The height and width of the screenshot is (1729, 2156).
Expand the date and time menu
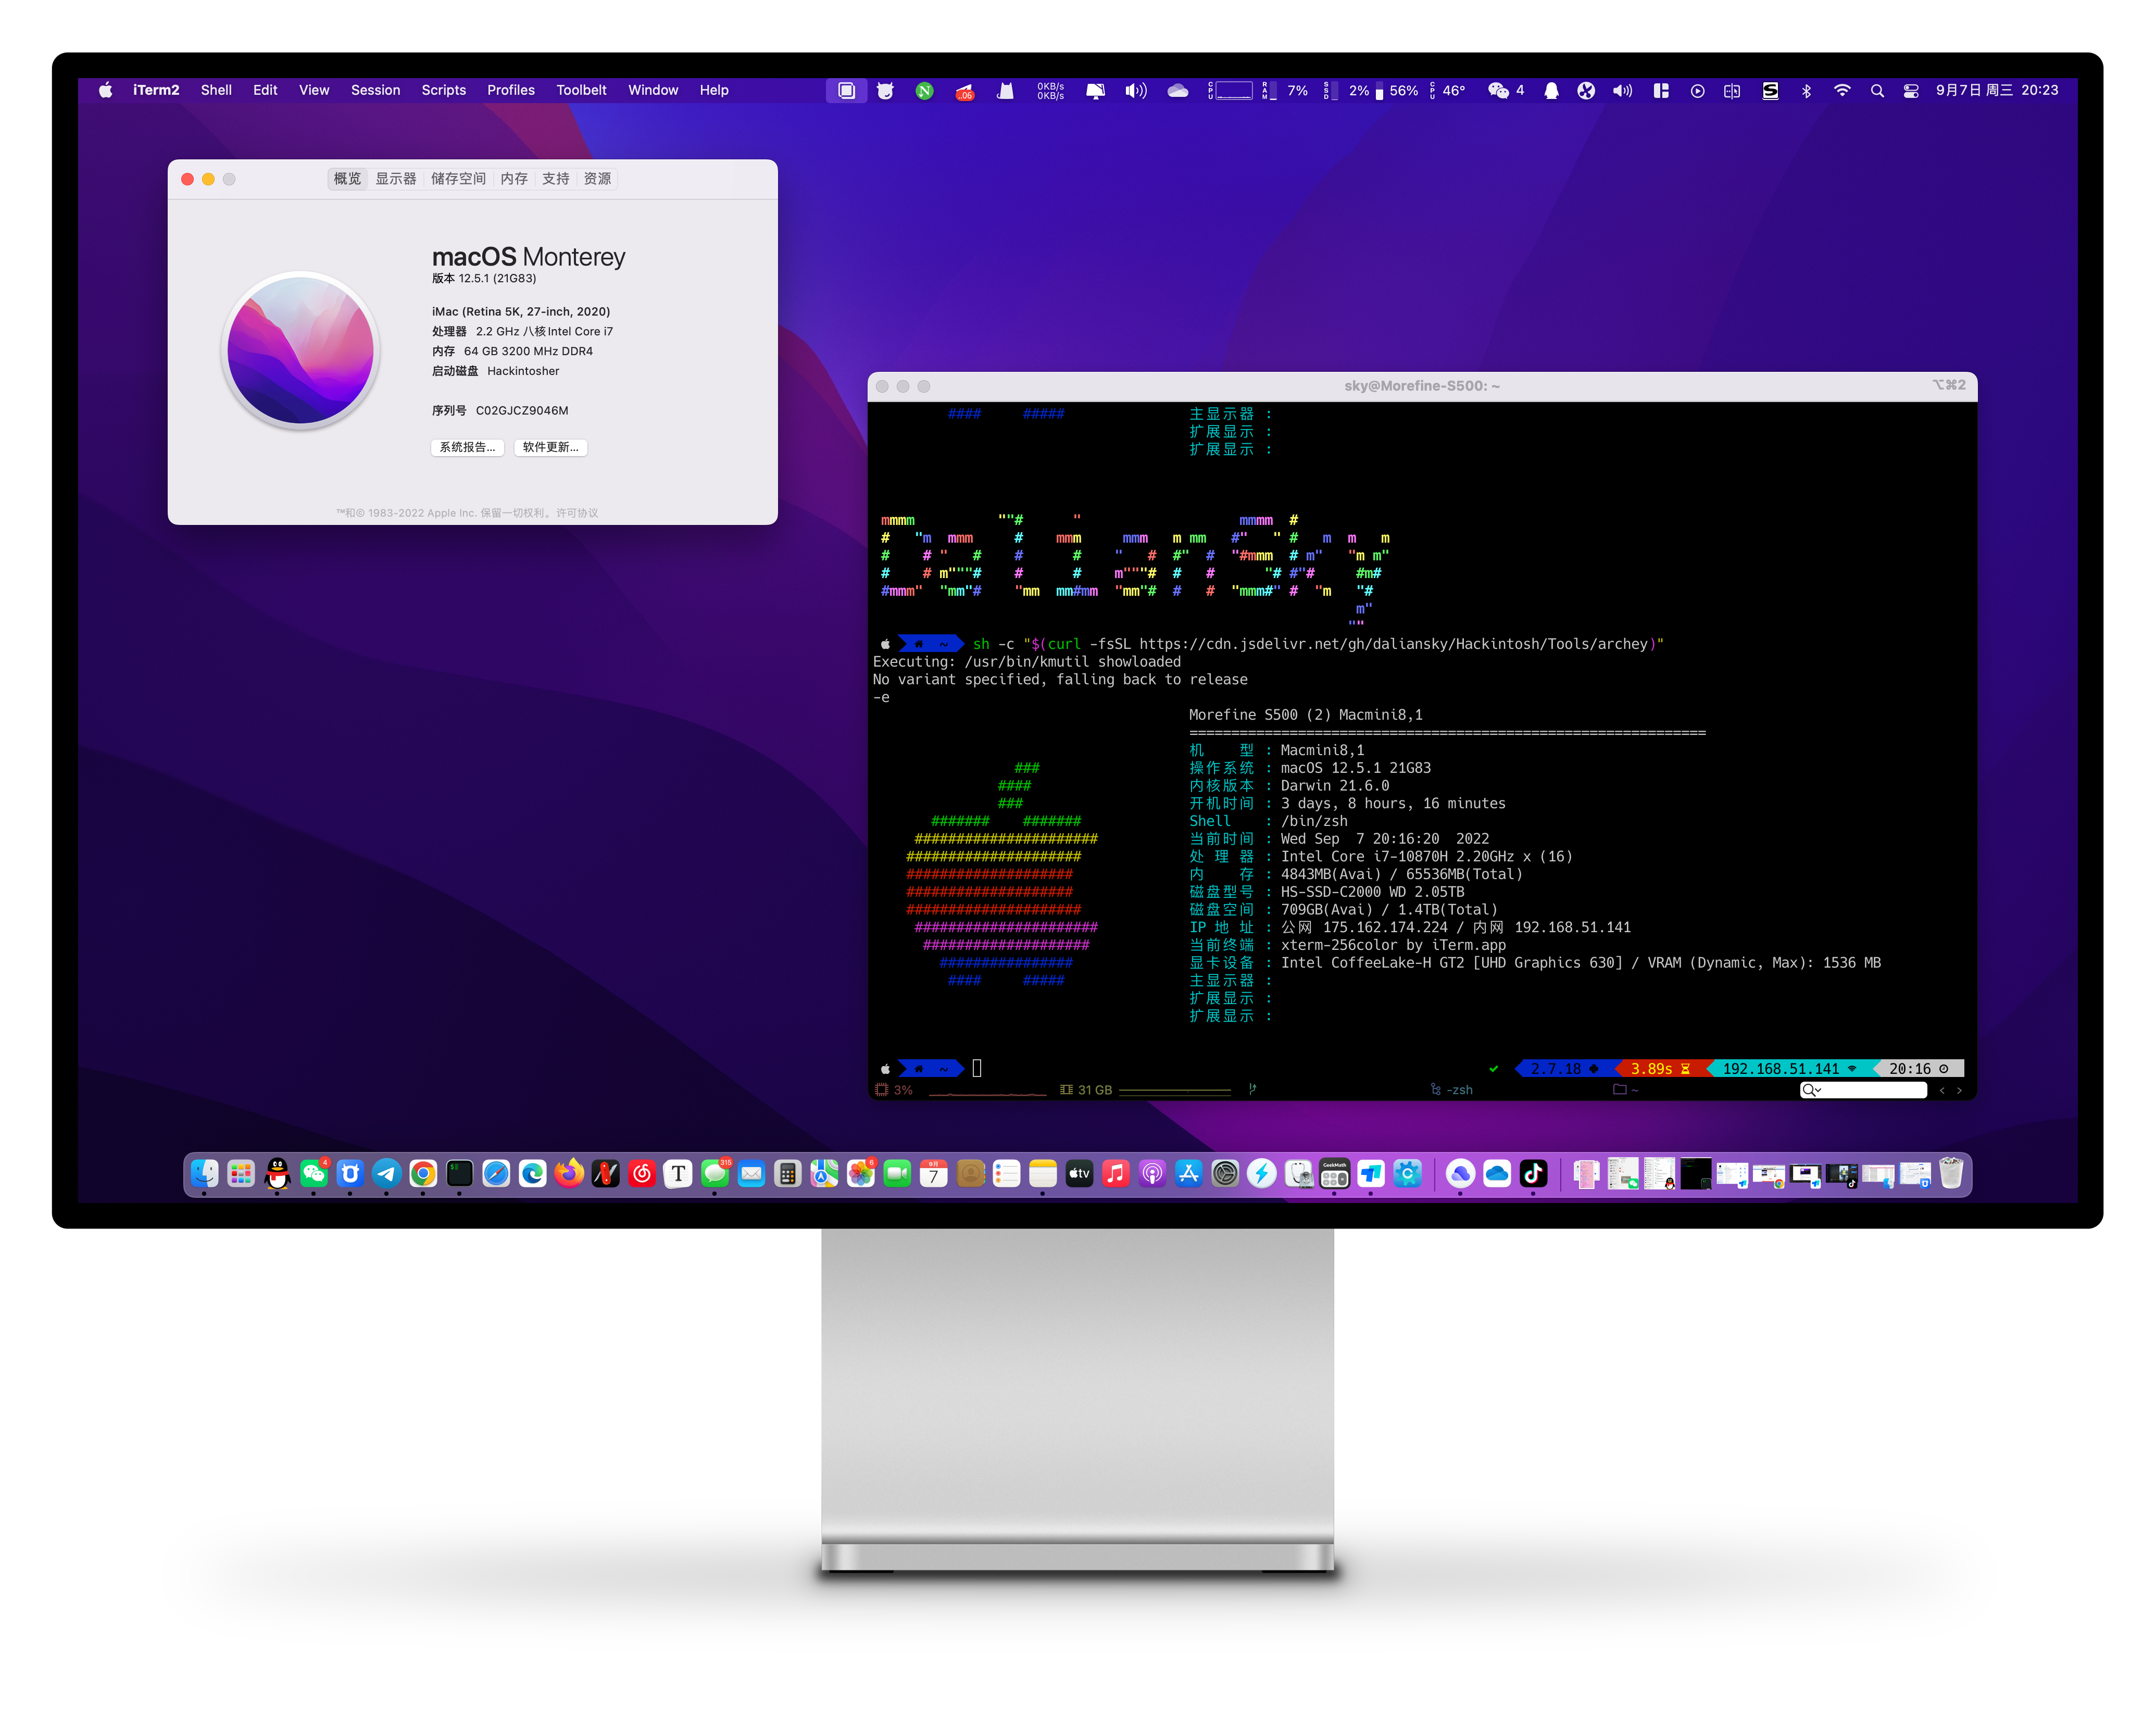[x=1997, y=90]
